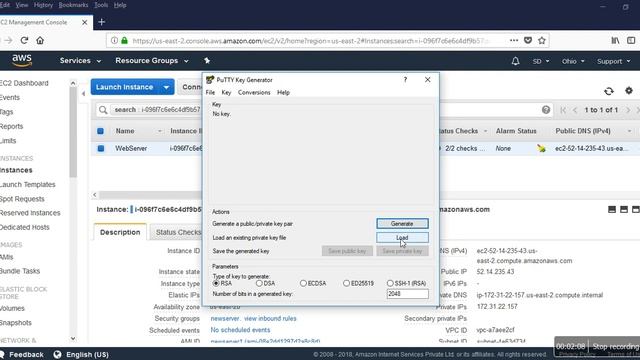Screen dimensions: 640x360
Task: Open PuTTYgen Help menu
Action: [x=283, y=93]
